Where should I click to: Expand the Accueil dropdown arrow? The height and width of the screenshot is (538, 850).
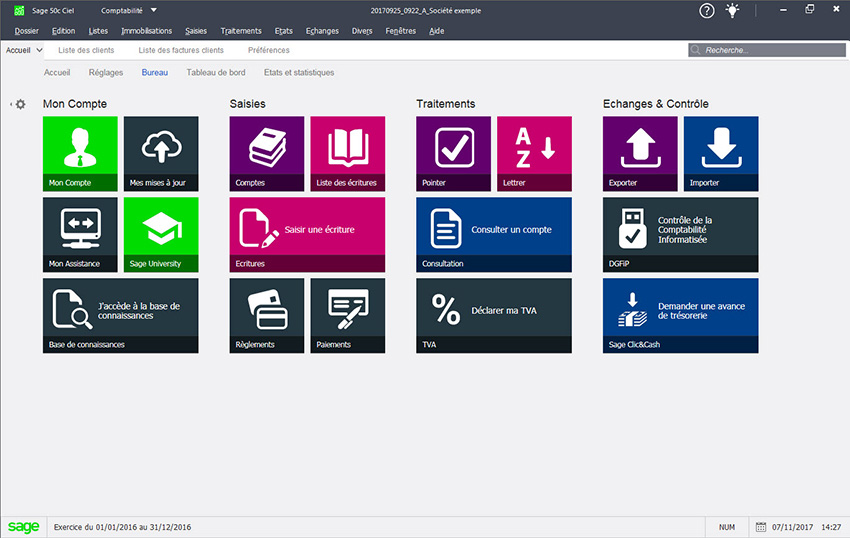point(39,49)
